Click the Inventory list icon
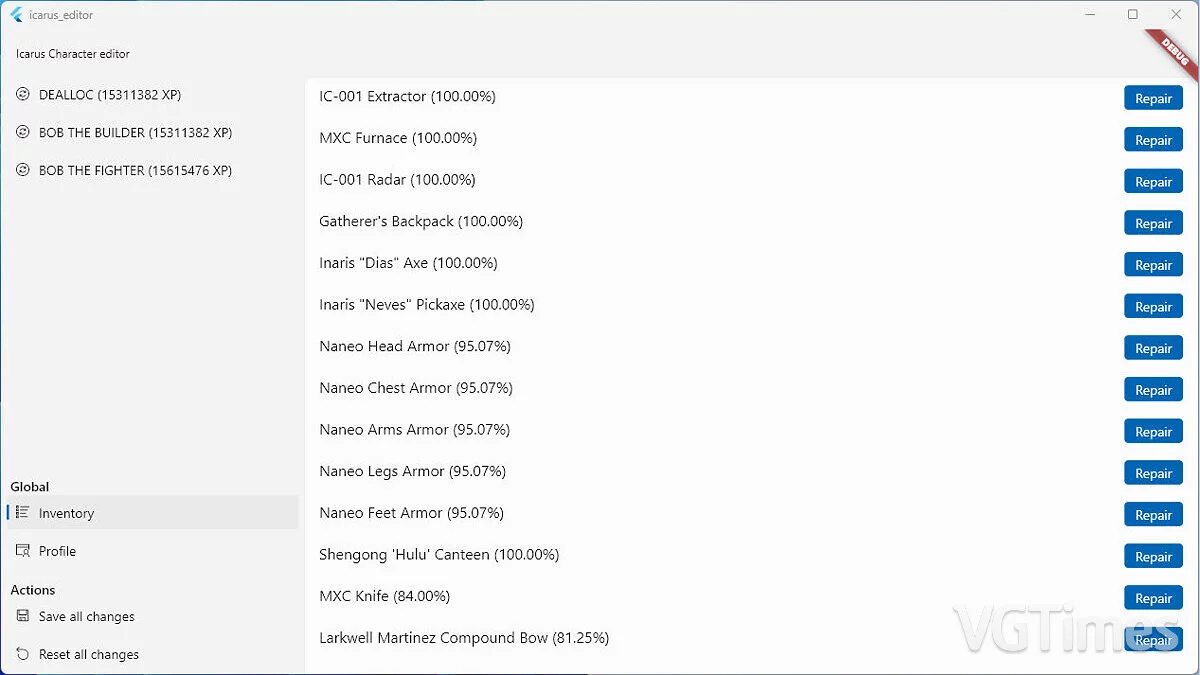The height and width of the screenshot is (675, 1200). tap(22, 513)
